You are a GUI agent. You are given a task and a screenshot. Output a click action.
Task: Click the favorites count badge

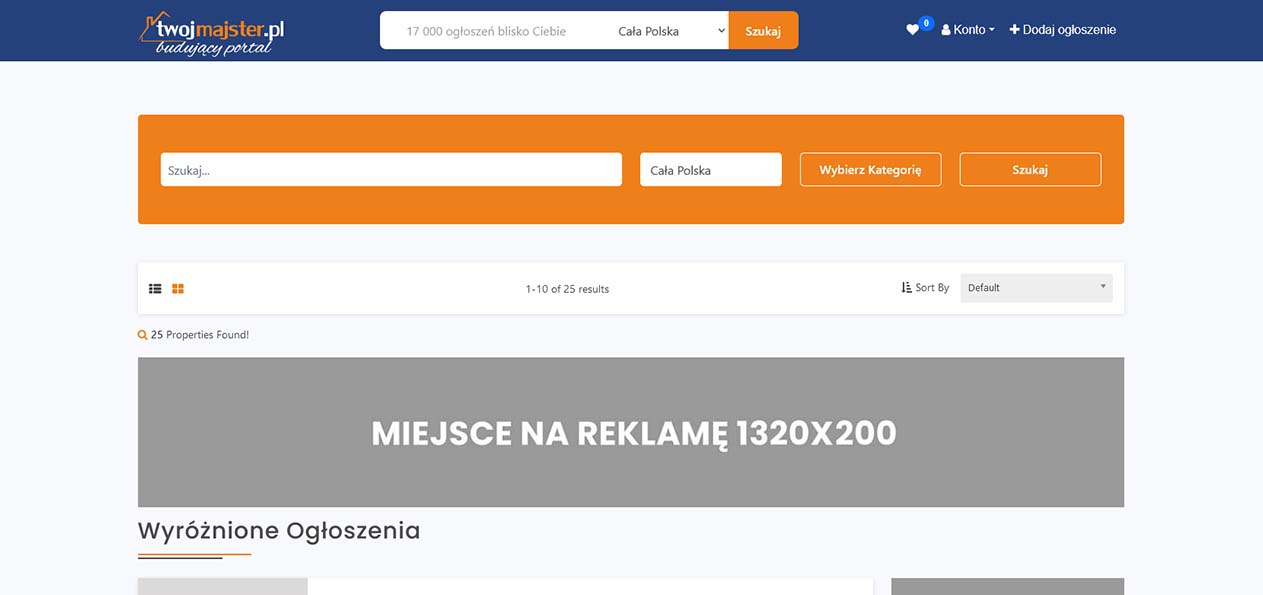(x=926, y=23)
